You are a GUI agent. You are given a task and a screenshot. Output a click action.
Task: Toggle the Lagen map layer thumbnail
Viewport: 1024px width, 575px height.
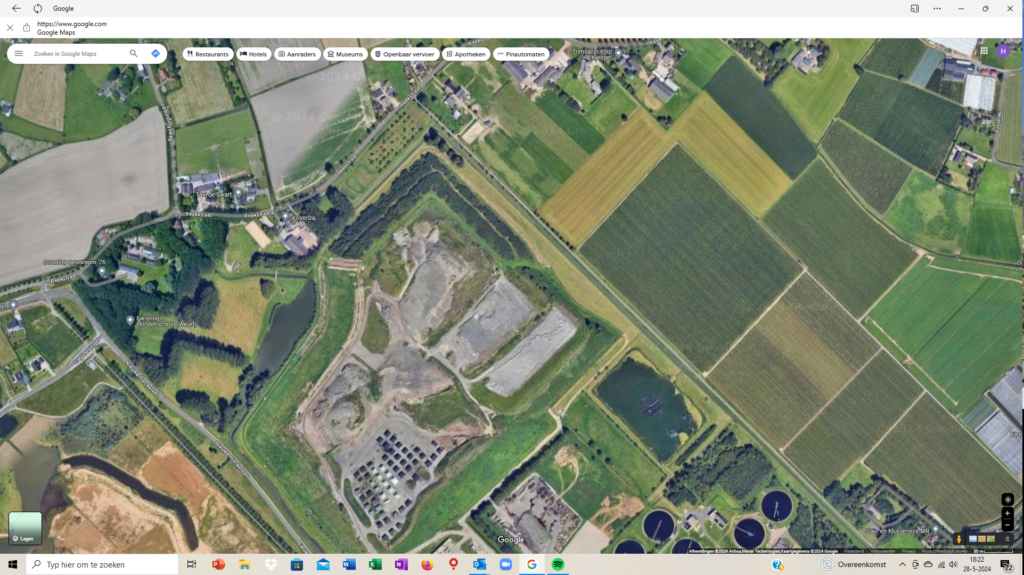click(25, 529)
